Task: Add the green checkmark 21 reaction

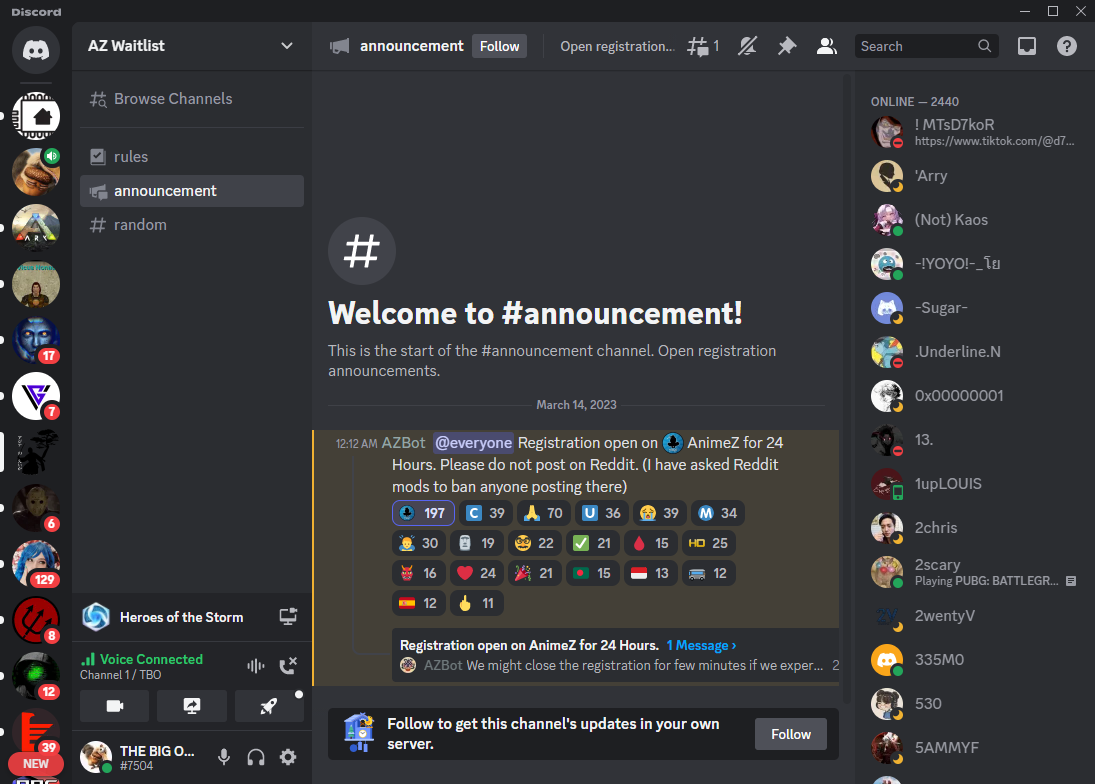Action: [x=592, y=543]
